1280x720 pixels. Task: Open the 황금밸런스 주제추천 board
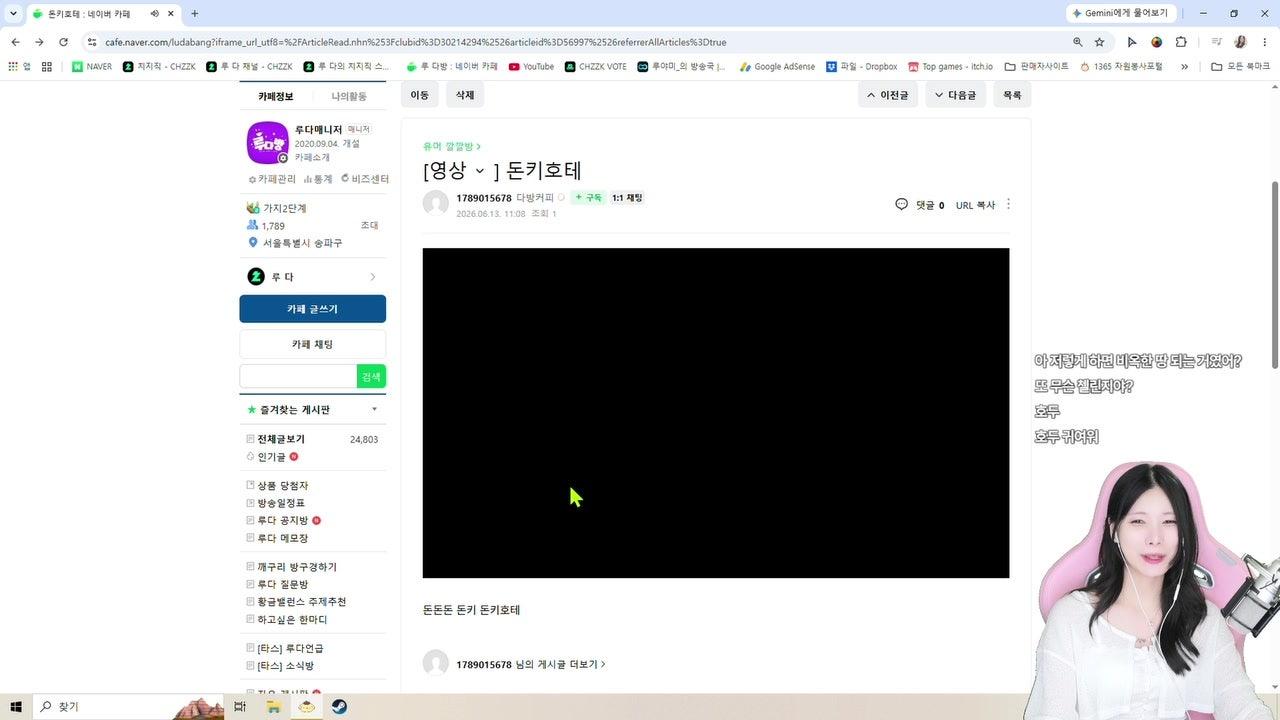(302, 602)
